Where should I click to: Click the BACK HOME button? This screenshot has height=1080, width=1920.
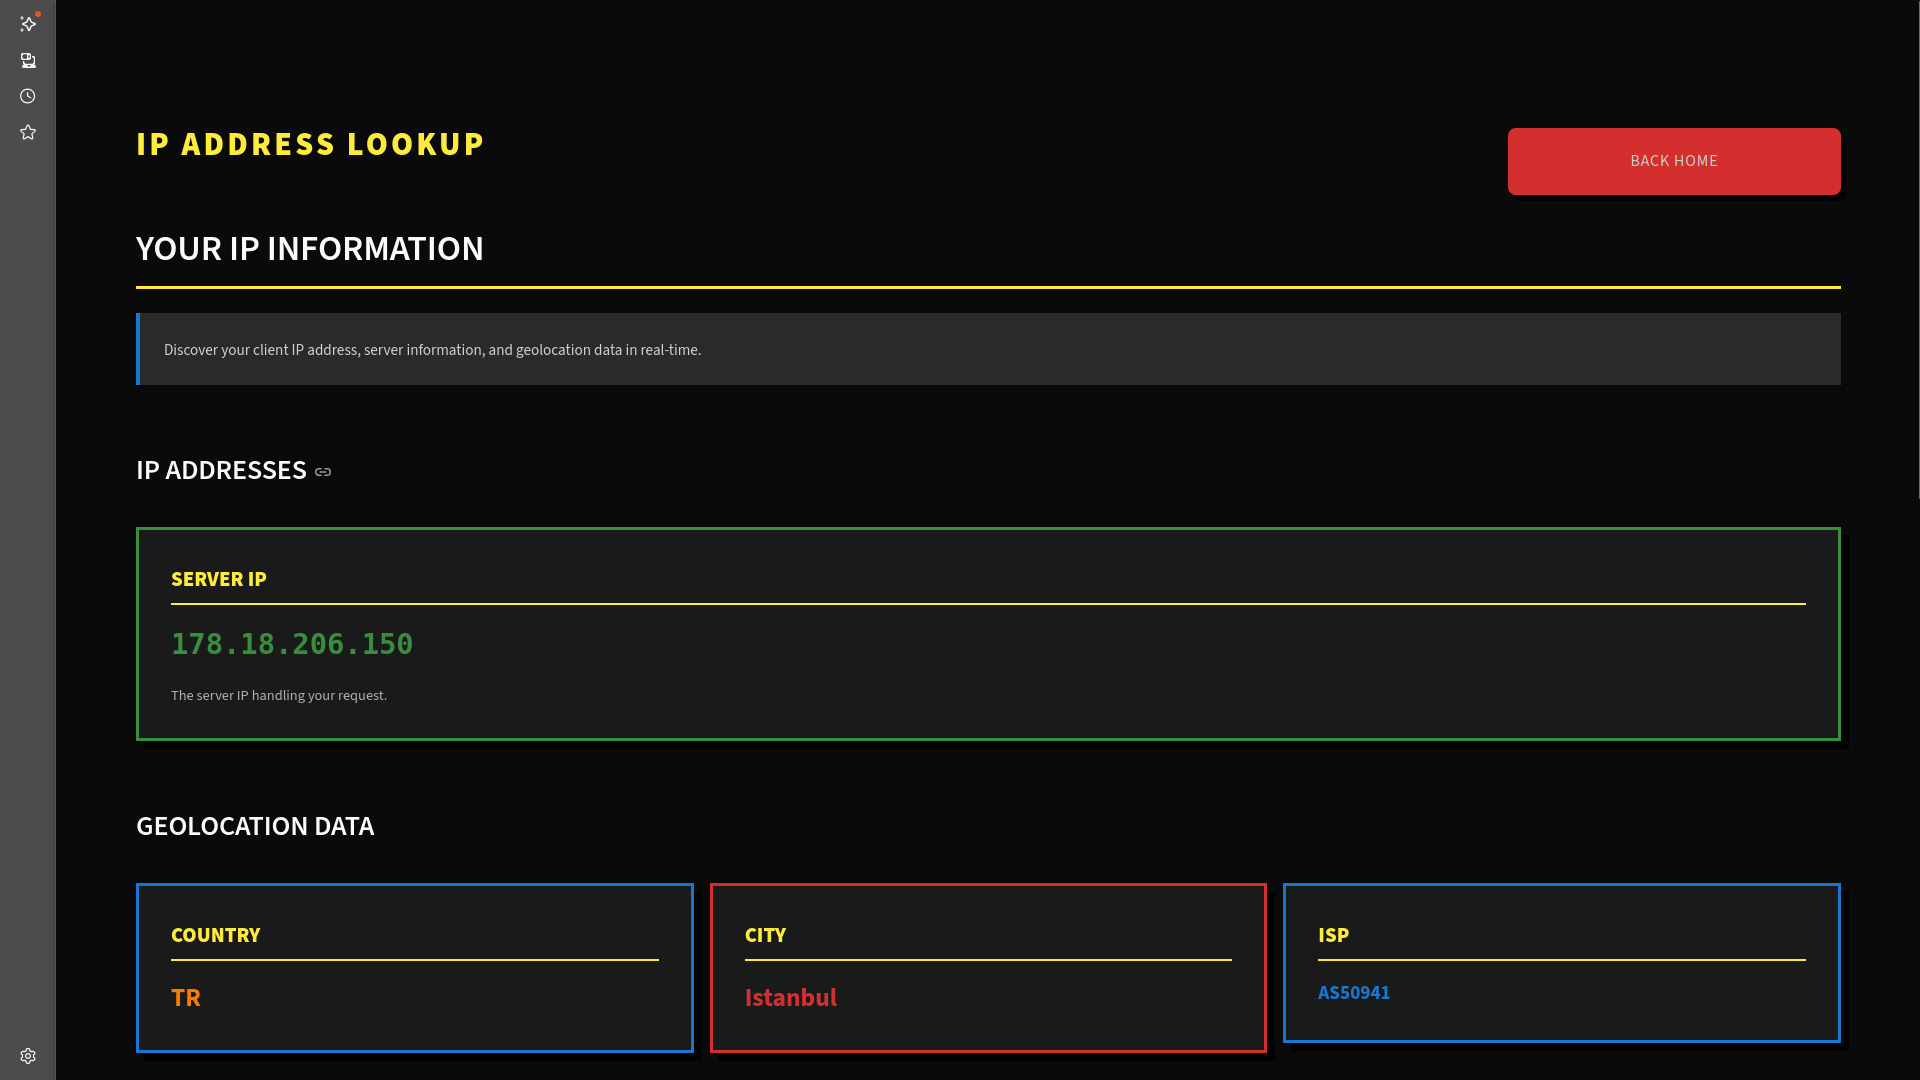1673,160
